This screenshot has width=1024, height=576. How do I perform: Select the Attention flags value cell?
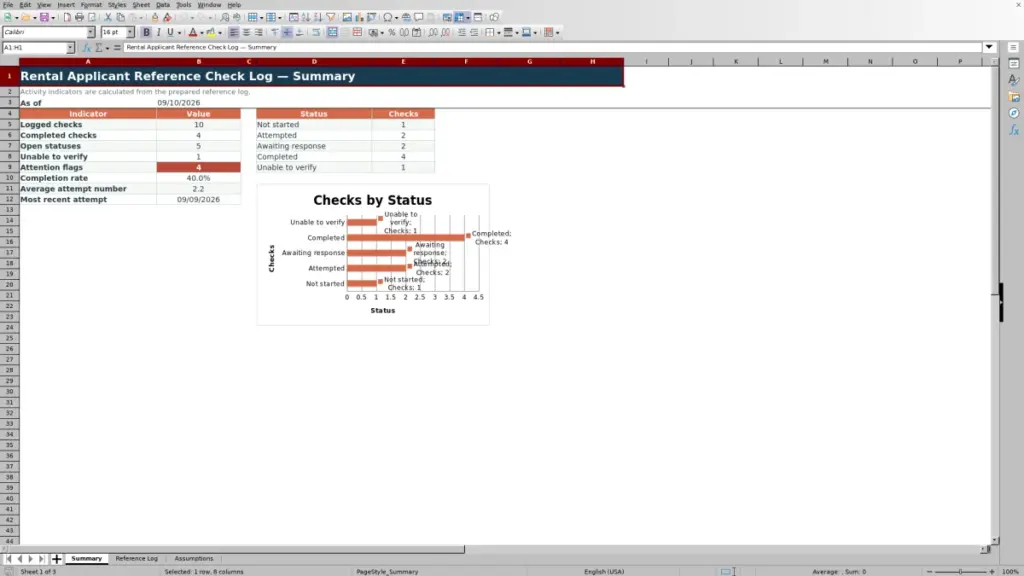tap(199, 167)
